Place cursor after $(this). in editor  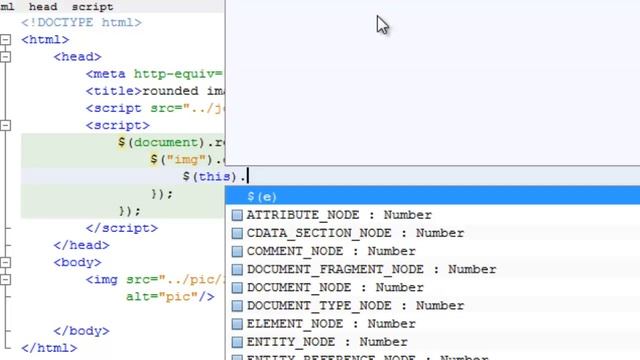point(247,176)
